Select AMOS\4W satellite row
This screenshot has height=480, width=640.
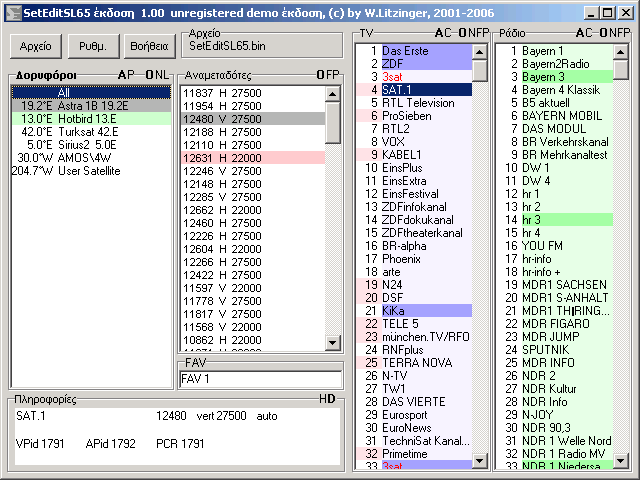[91, 158]
